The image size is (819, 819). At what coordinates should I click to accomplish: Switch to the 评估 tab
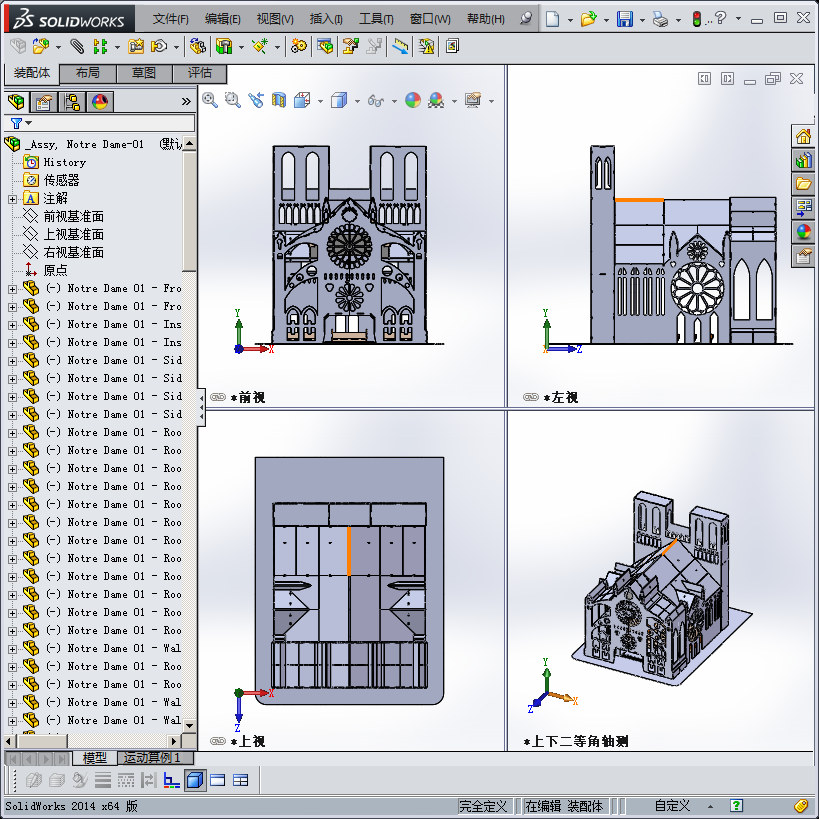pyautogui.click(x=199, y=73)
